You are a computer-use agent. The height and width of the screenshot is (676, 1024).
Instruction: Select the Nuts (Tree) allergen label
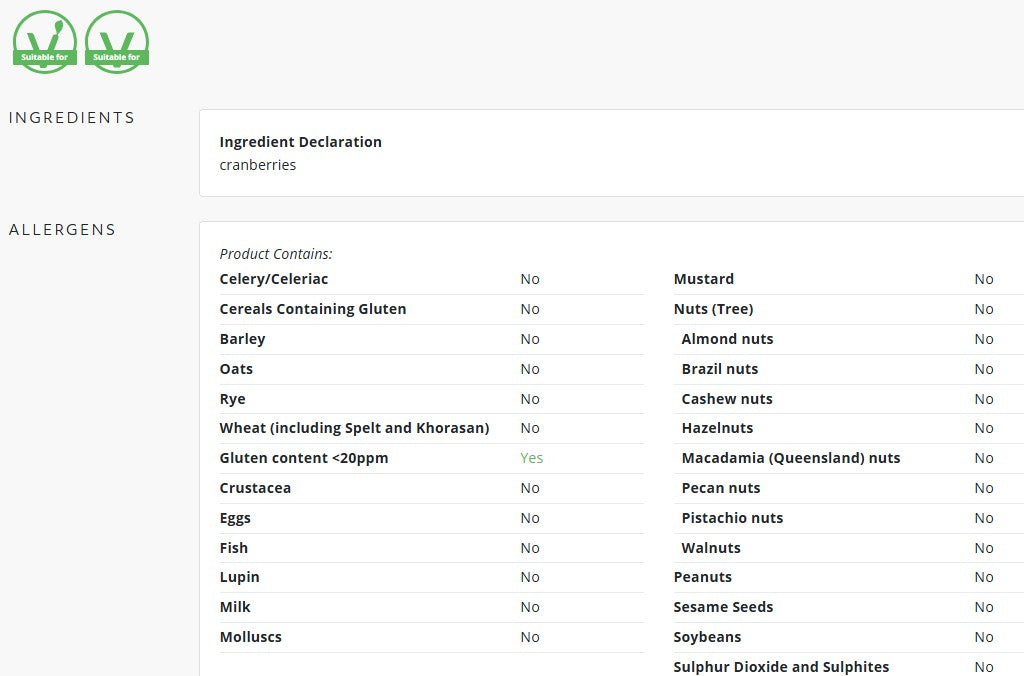point(713,309)
